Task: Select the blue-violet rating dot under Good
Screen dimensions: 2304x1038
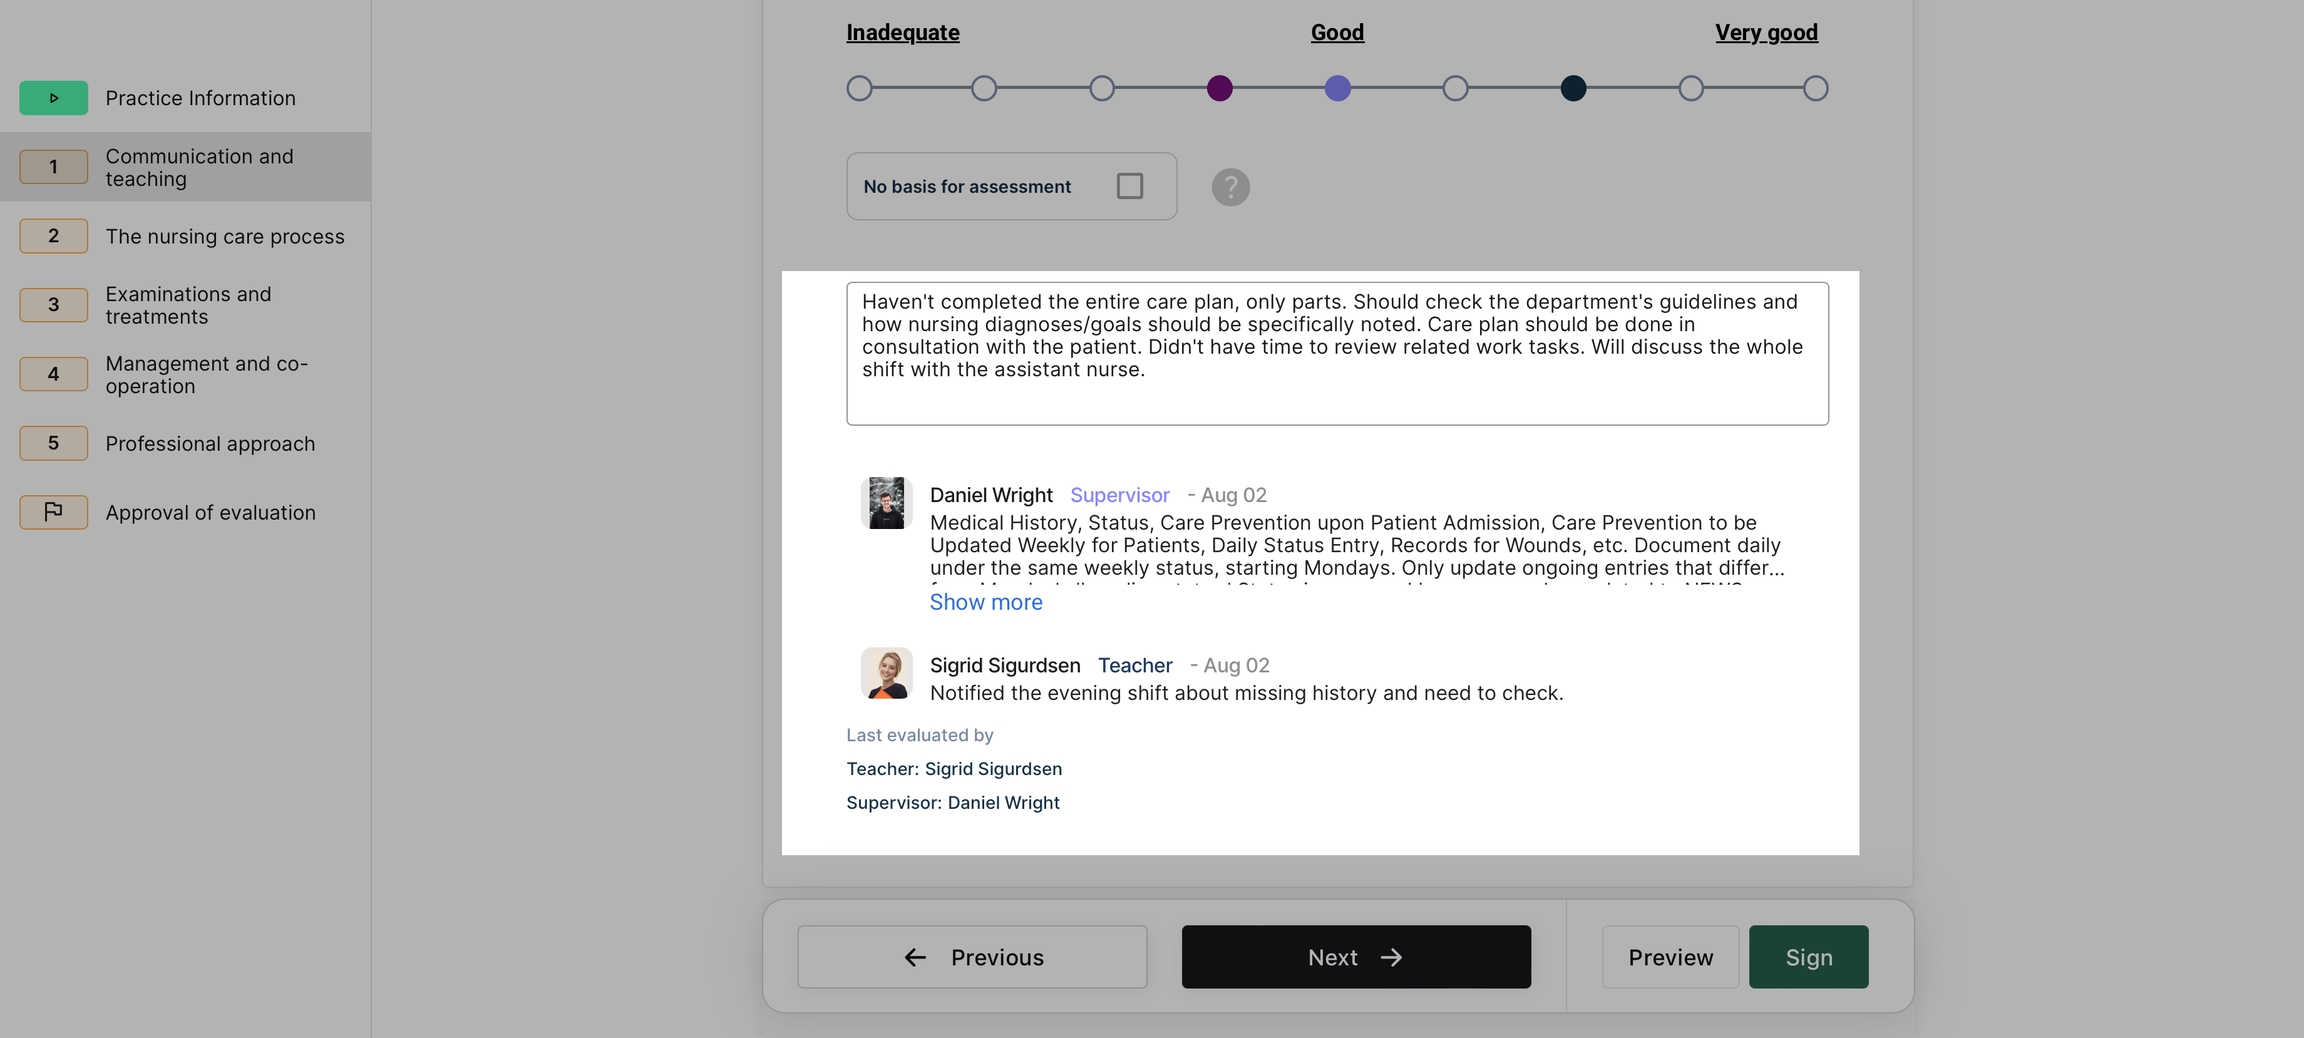Action: coord(1337,89)
